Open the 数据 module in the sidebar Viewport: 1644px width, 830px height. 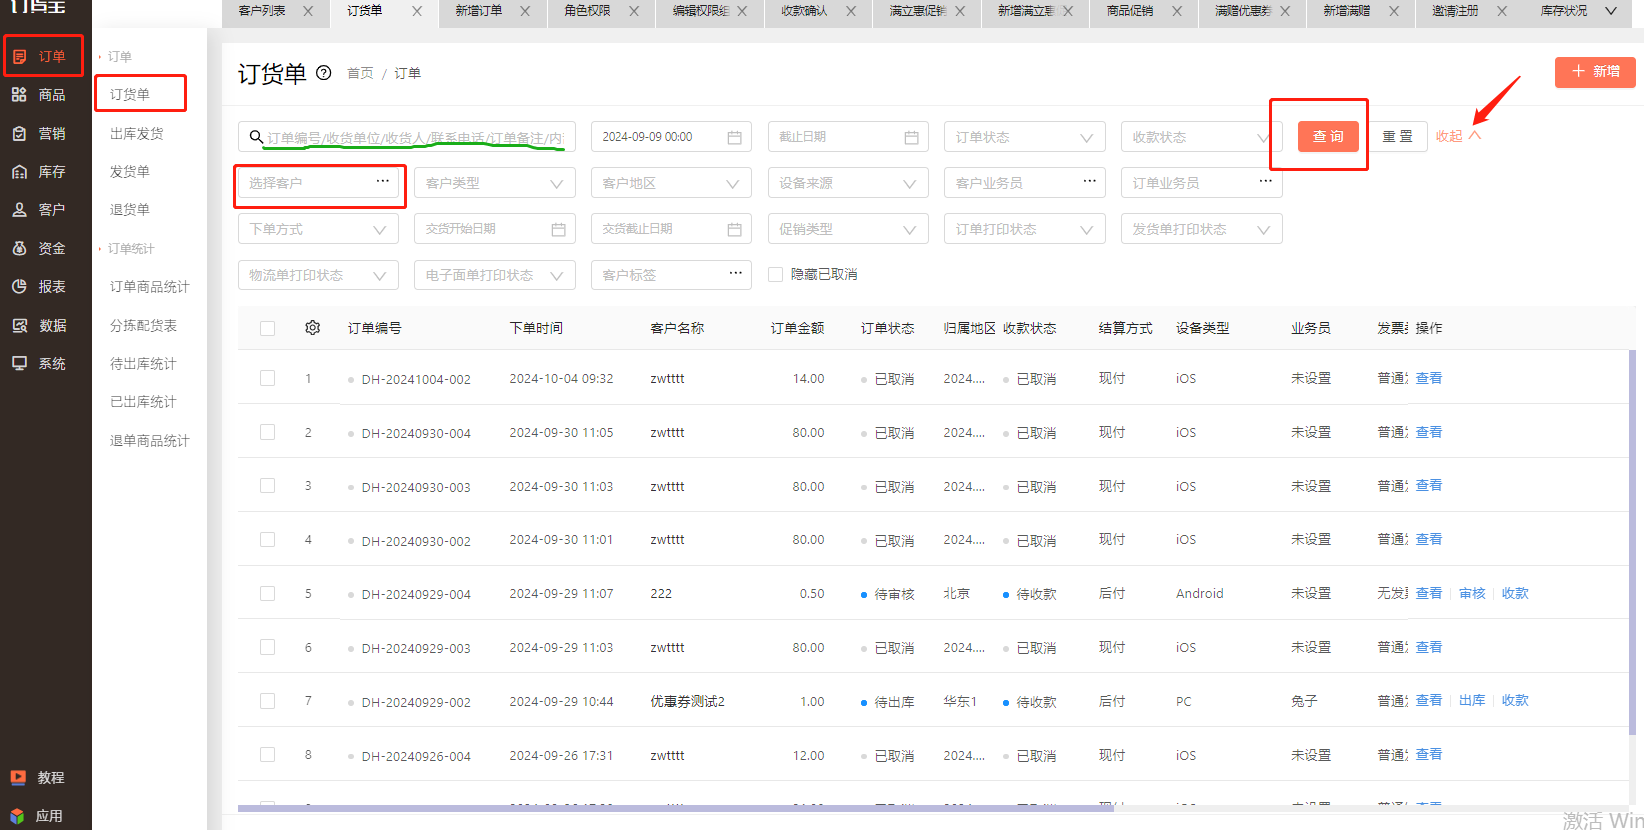pos(40,325)
